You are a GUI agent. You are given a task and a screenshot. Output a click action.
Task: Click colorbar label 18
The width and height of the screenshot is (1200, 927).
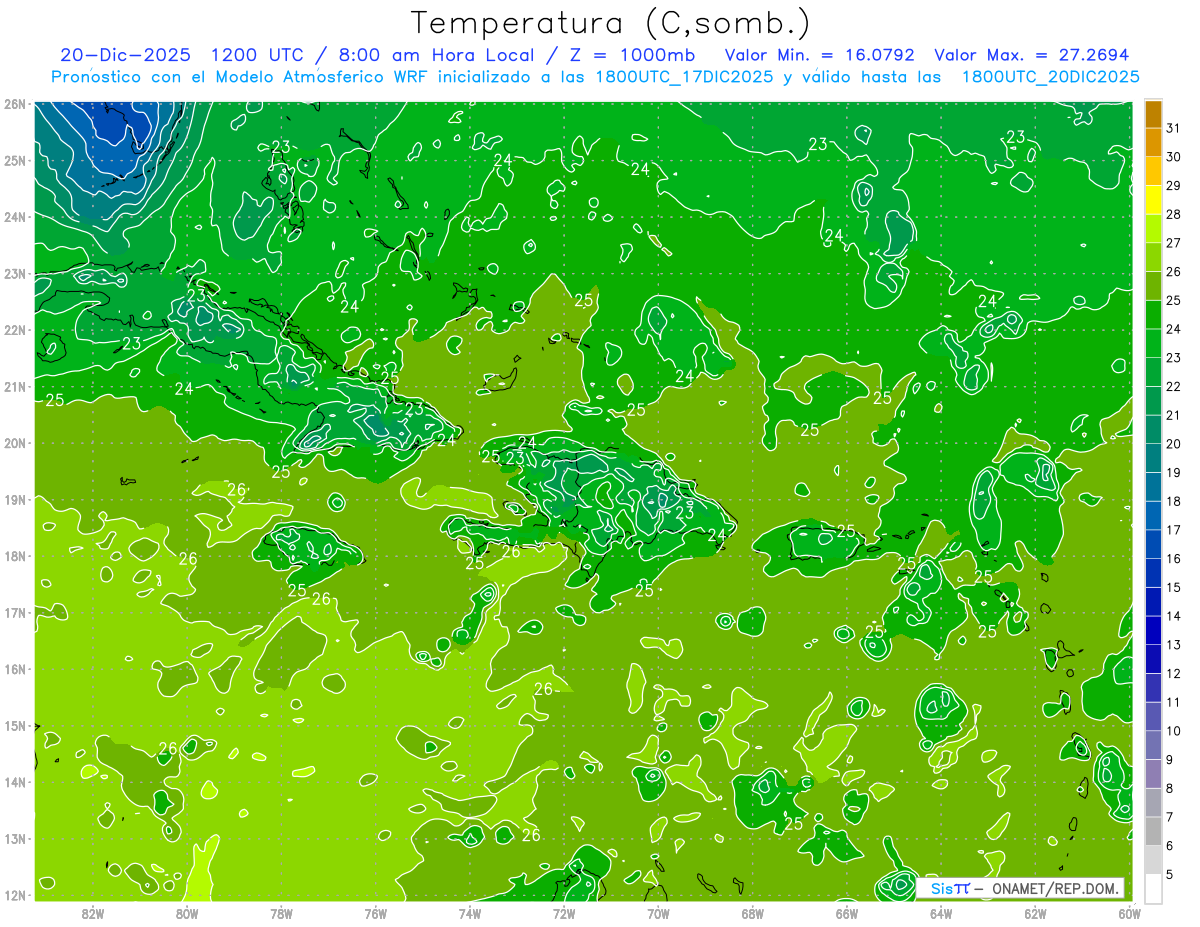point(1174,501)
